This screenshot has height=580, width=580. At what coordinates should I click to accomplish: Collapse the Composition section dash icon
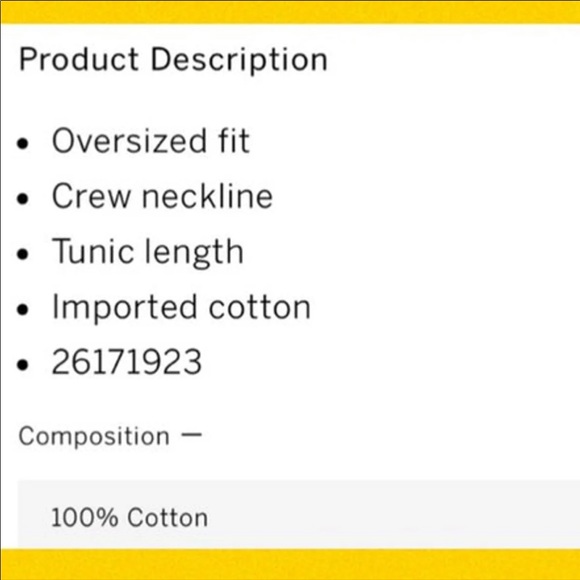click(x=191, y=435)
